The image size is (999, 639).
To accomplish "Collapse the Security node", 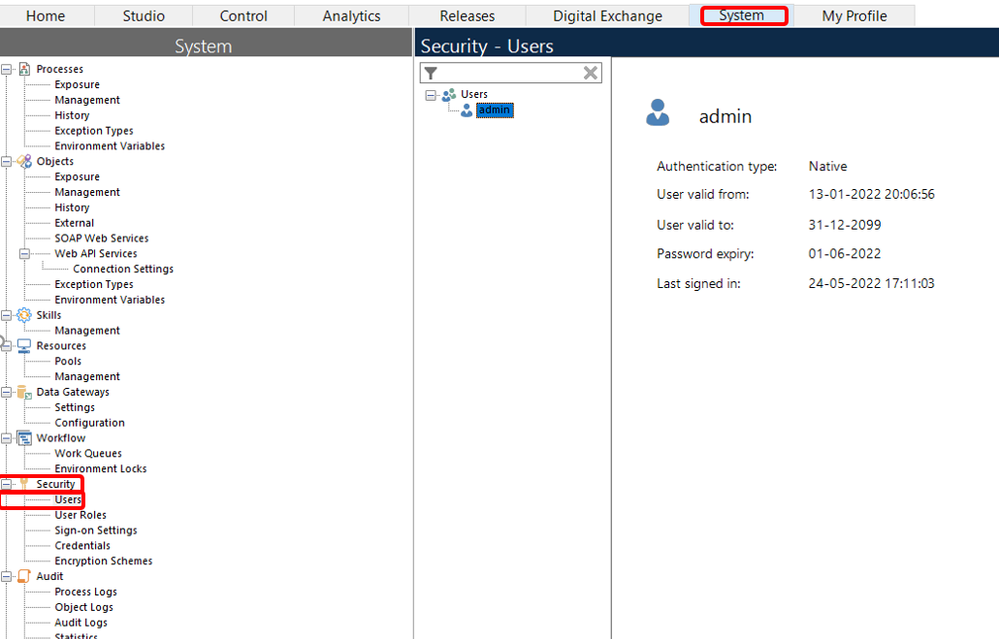I will pyautogui.click(x=6, y=484).
